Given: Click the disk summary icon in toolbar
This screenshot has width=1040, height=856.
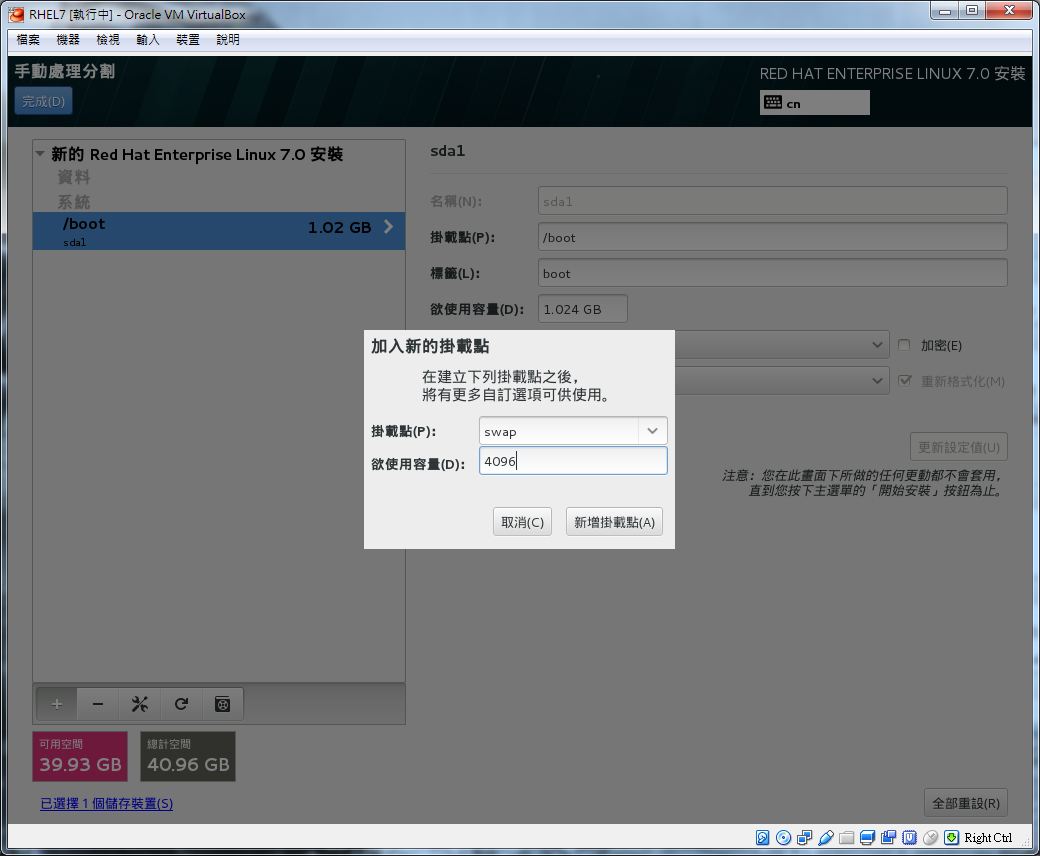Looking at the screenshot, I should (223, 703).
